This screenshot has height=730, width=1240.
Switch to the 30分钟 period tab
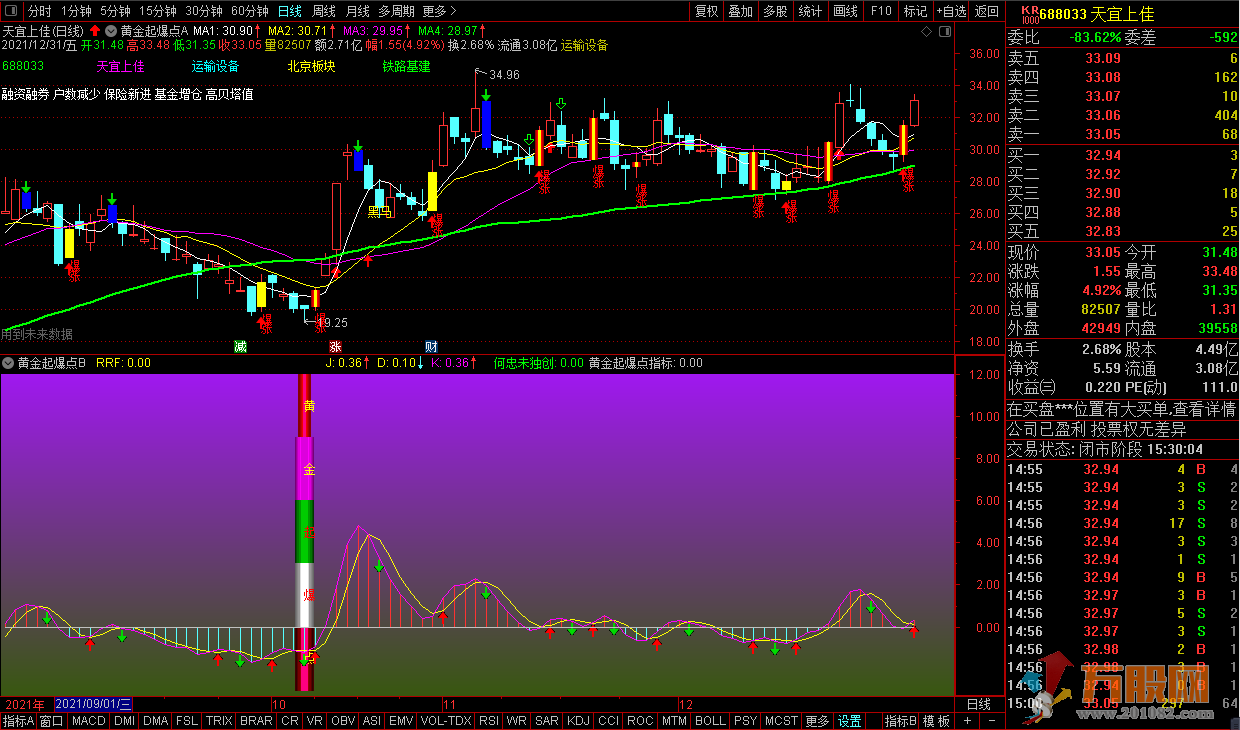tap(204, 11)
